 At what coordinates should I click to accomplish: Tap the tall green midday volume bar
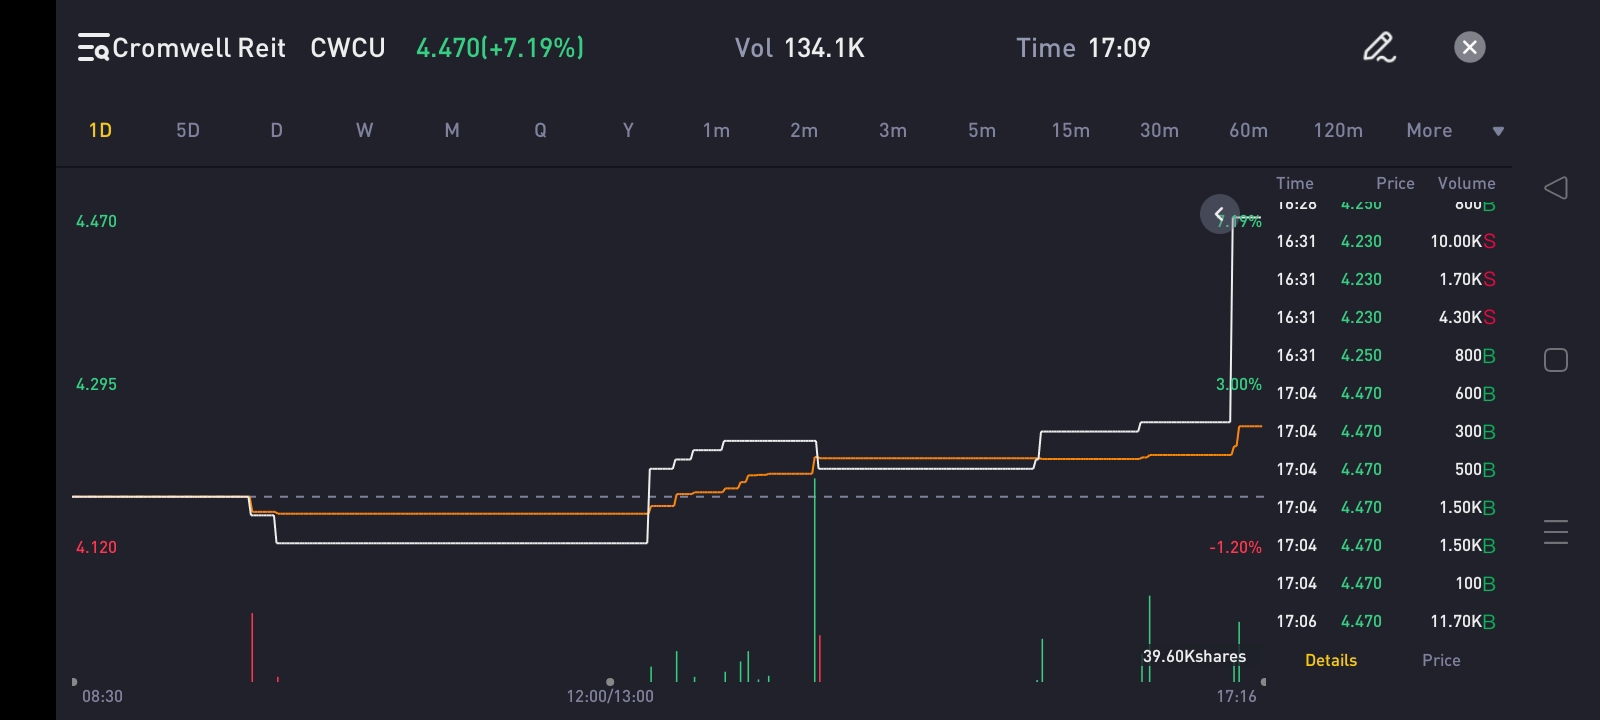[x=815, y=580]
